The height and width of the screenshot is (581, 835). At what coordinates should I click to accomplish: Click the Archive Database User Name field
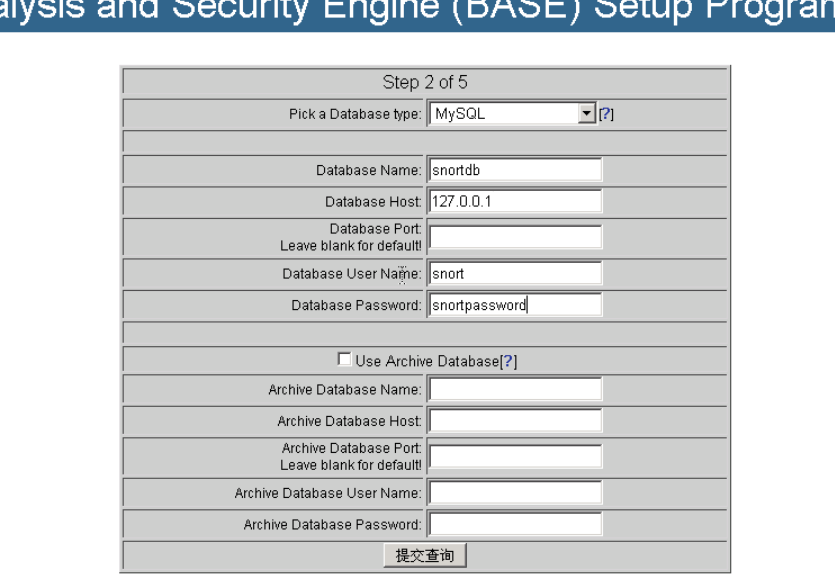(514, 493)
